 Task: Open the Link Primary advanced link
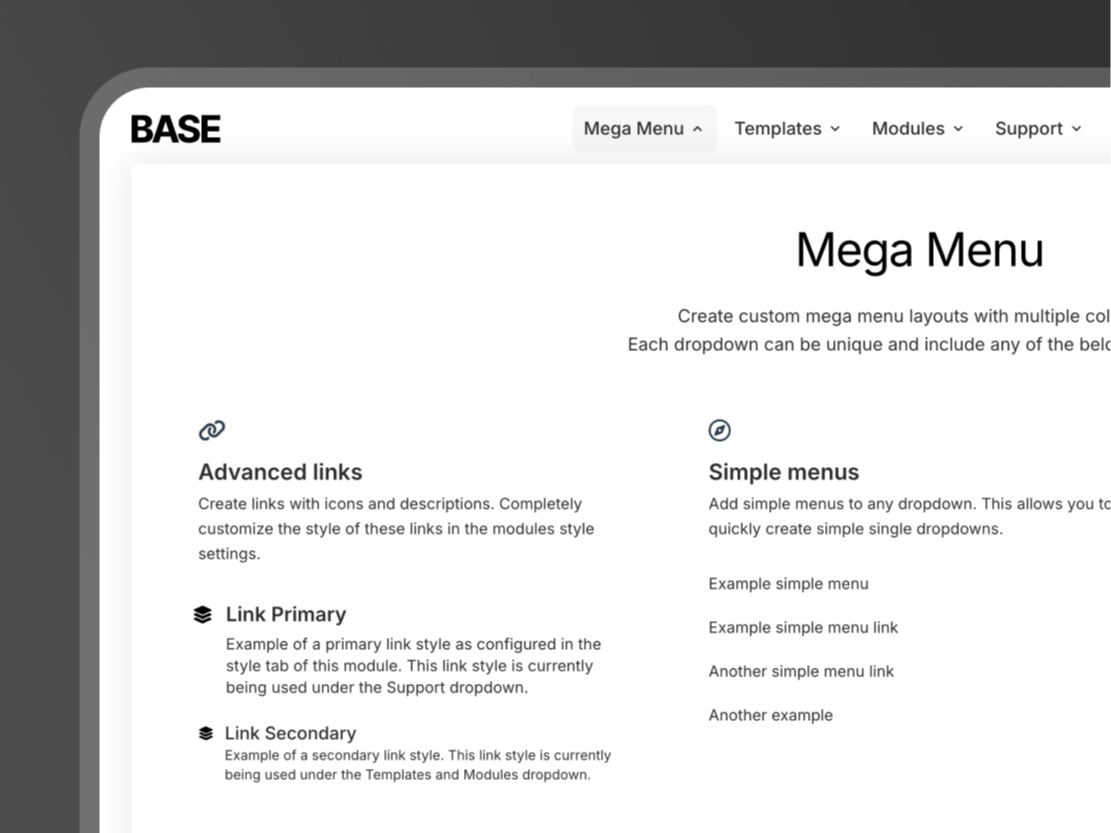coord(286,614)
